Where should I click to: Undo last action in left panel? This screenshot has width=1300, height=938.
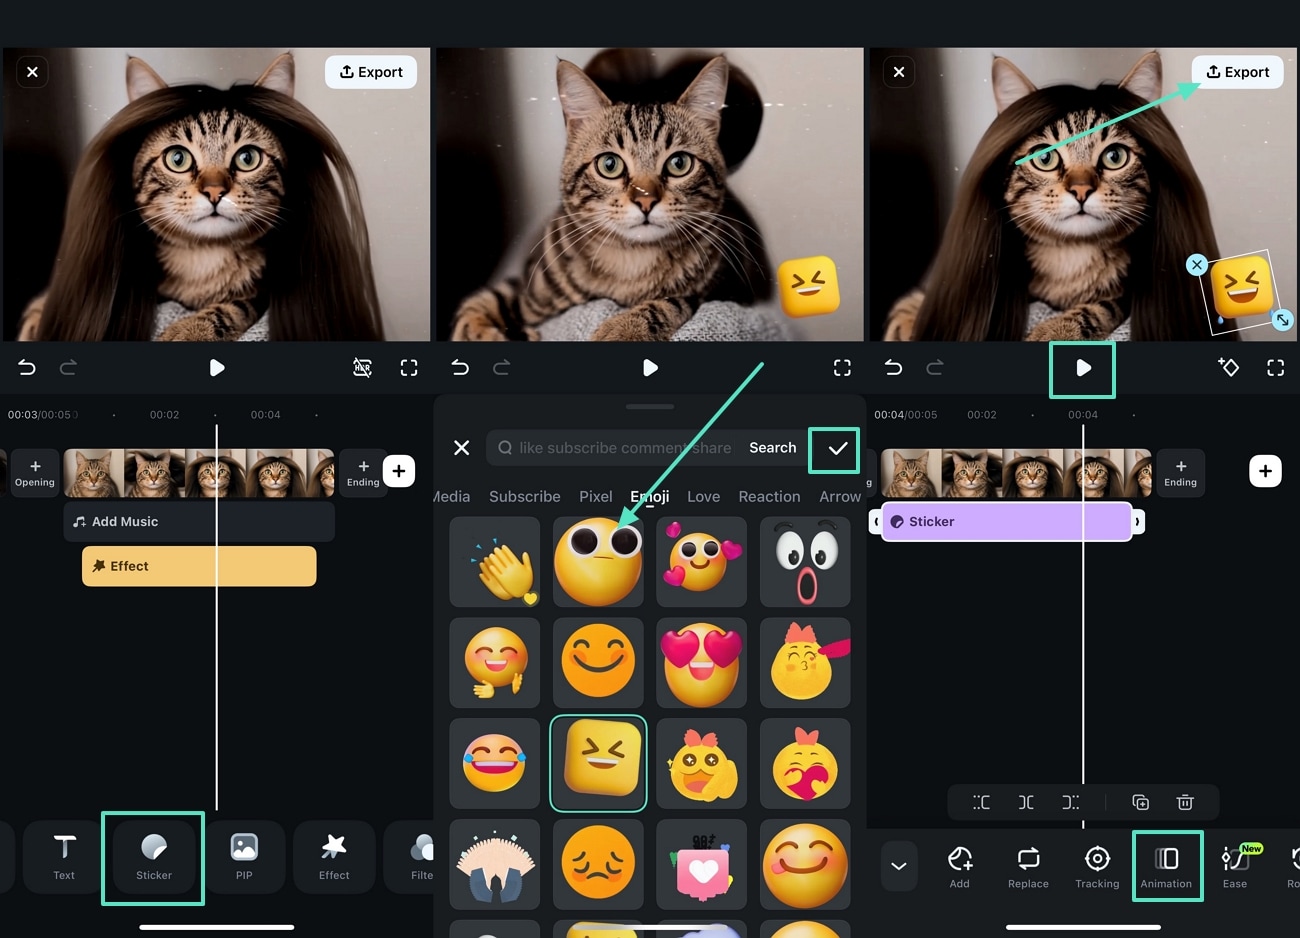[x=27, y=368]
